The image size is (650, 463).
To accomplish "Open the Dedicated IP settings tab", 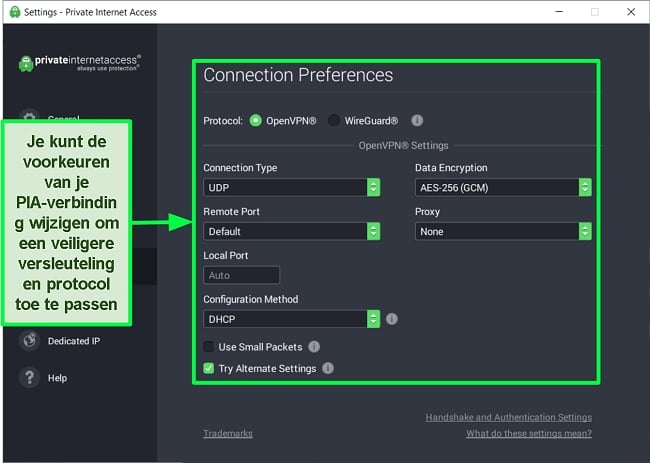I will point(74,341).
